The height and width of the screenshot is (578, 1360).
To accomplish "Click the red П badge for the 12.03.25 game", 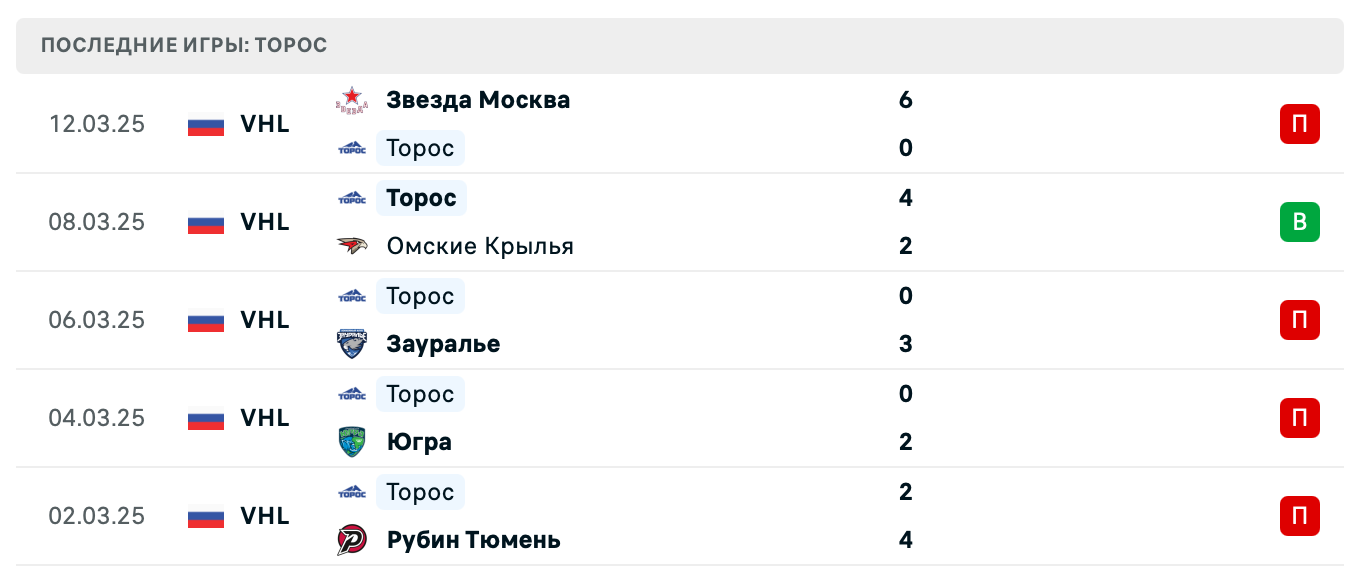I will coord(1300,124).
